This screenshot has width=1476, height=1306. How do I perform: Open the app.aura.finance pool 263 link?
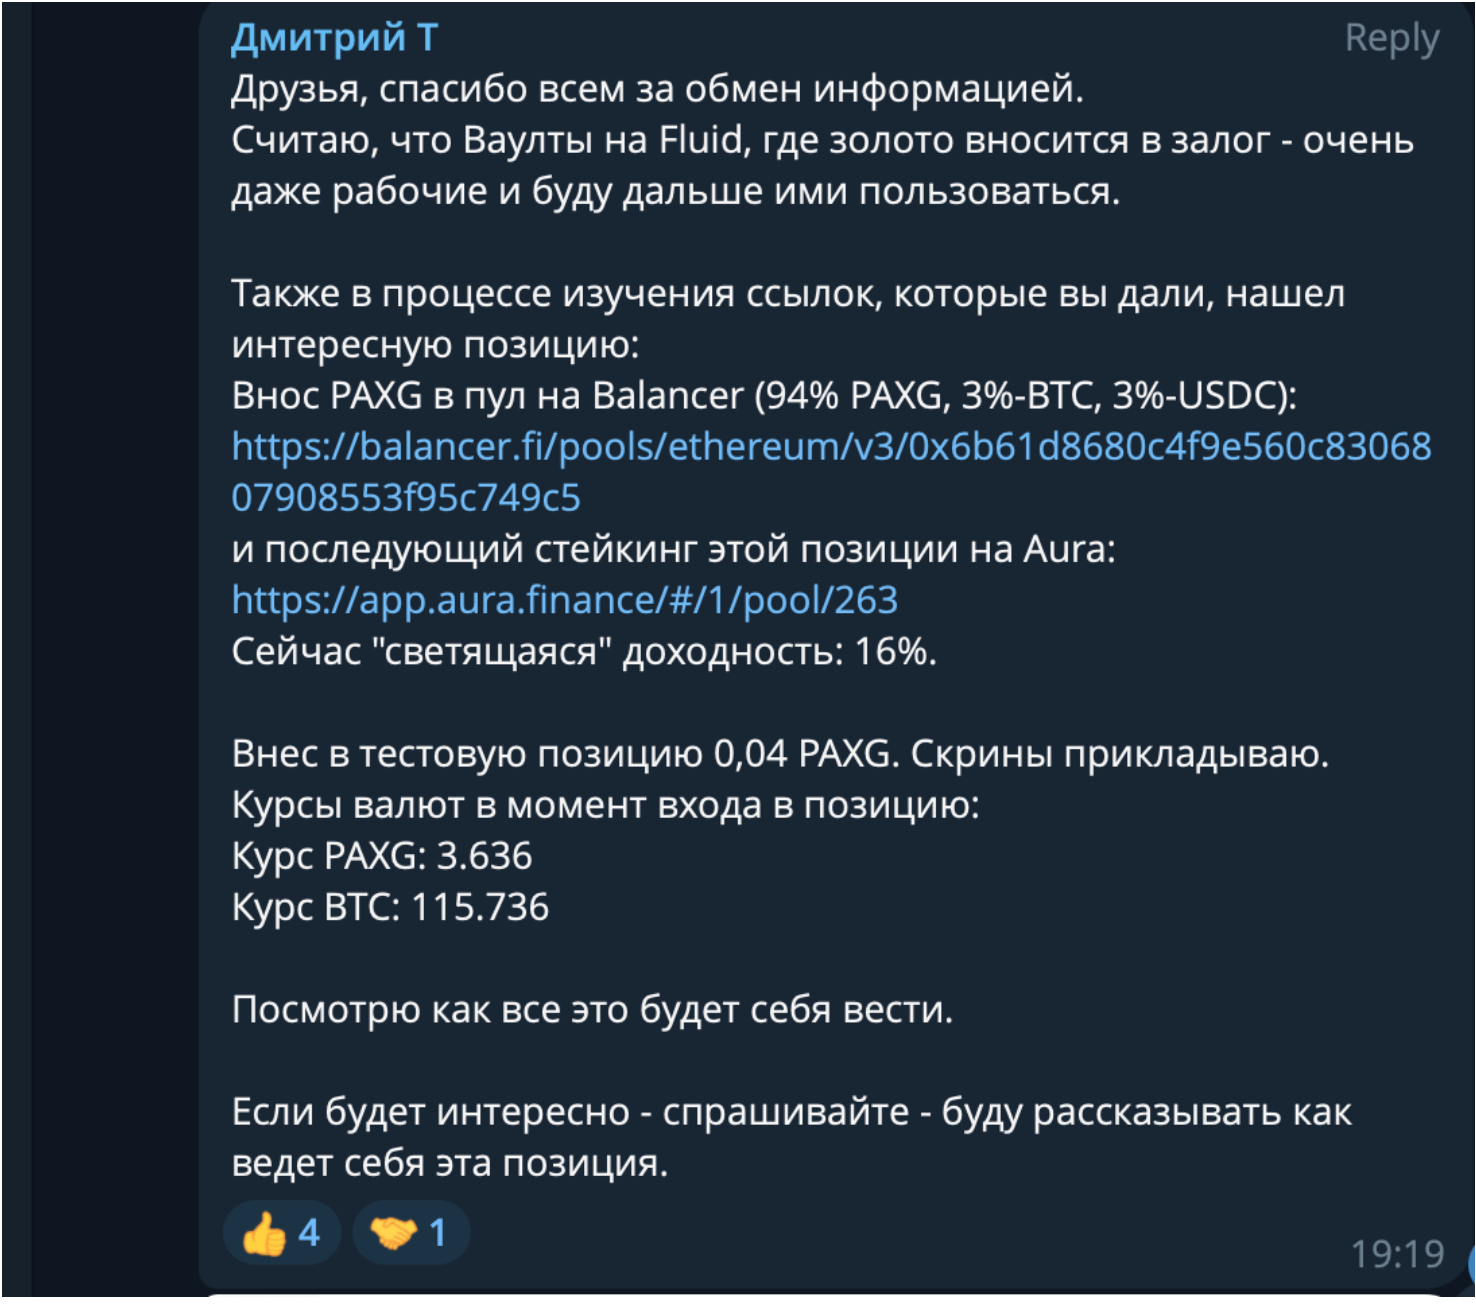tap(564, 600)
